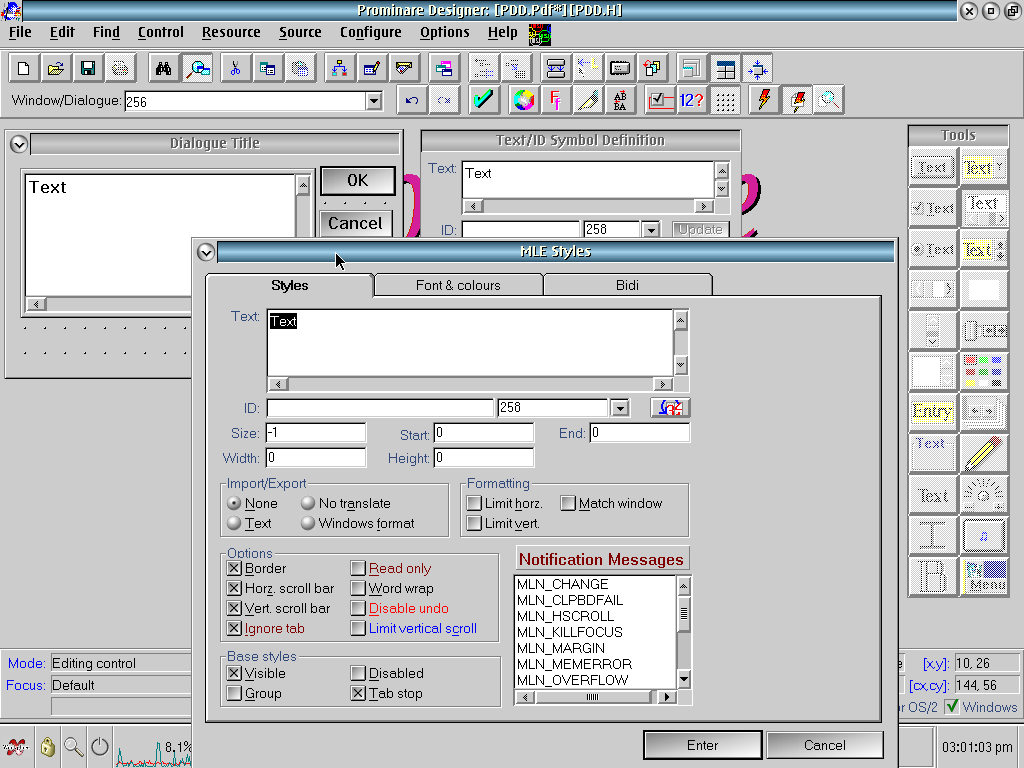Screen dimensions: 1024x768
Task: Enable the Read only checkbox
Action: pyautogui.click(x=358, y=568)
